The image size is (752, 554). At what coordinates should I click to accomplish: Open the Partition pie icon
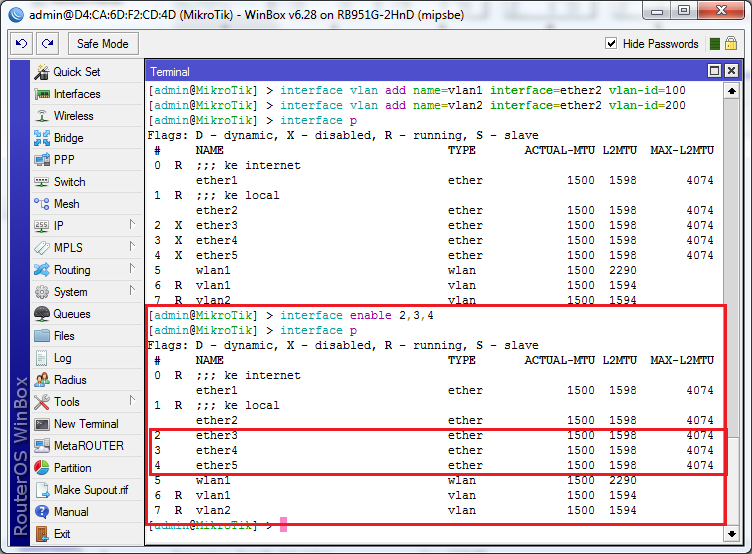pos(42,468)
